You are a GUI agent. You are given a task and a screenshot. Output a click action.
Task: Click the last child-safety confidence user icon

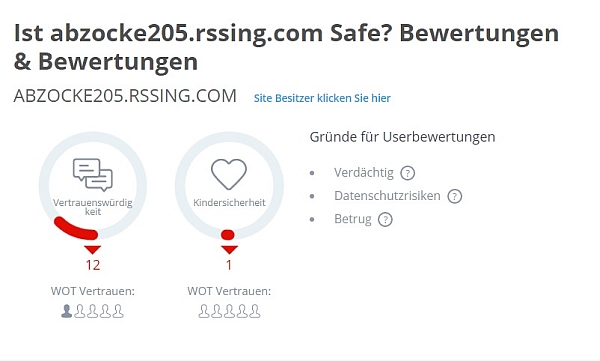click(255, 311)
